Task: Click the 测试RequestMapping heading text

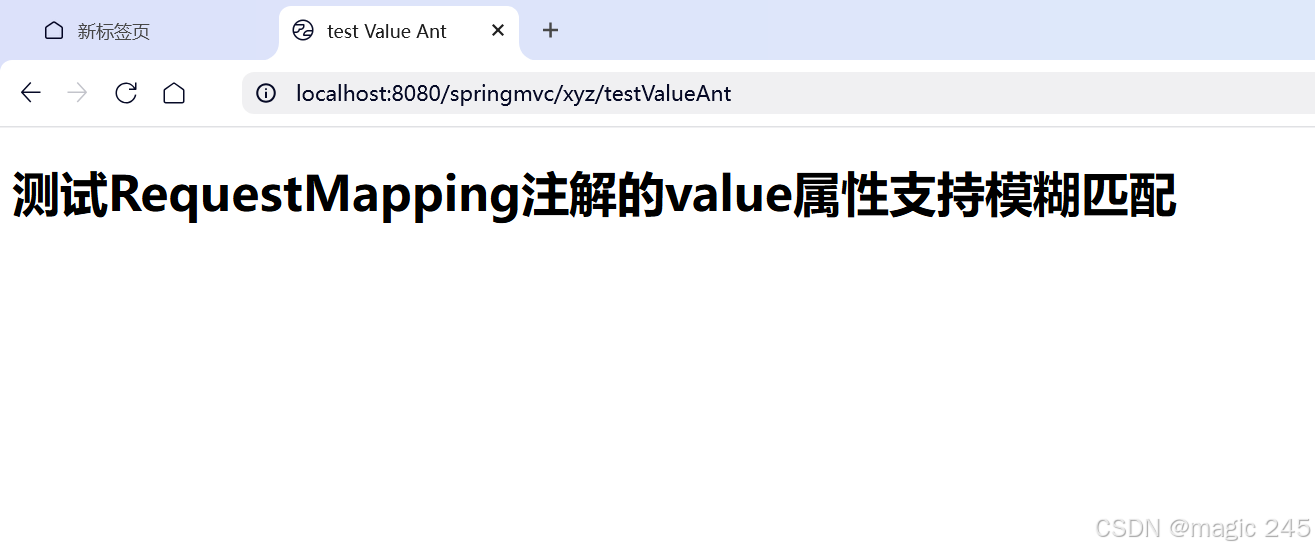Action: coord(594,194)
